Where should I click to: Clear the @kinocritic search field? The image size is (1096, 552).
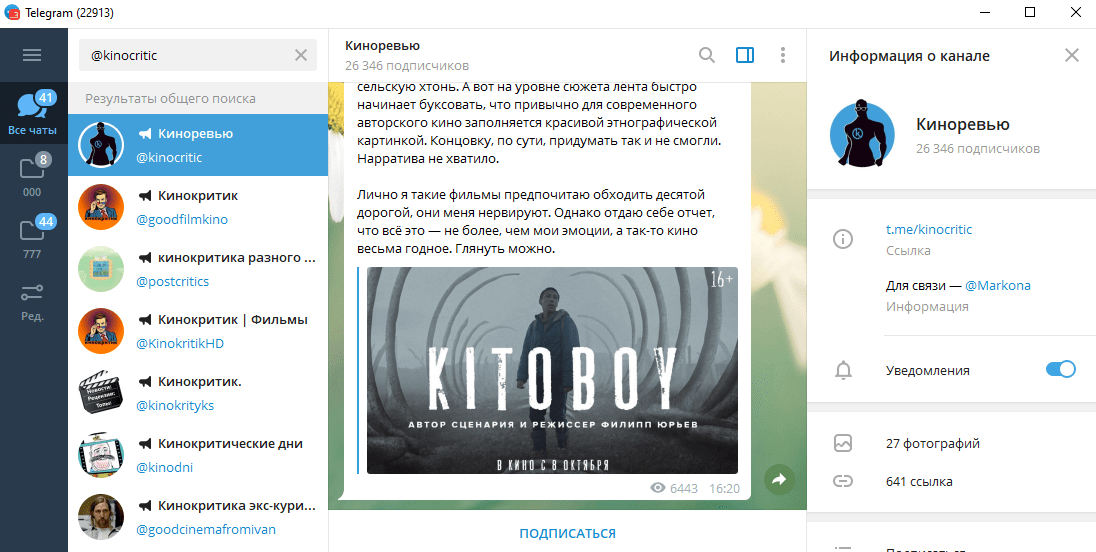(x=301, y=55)
